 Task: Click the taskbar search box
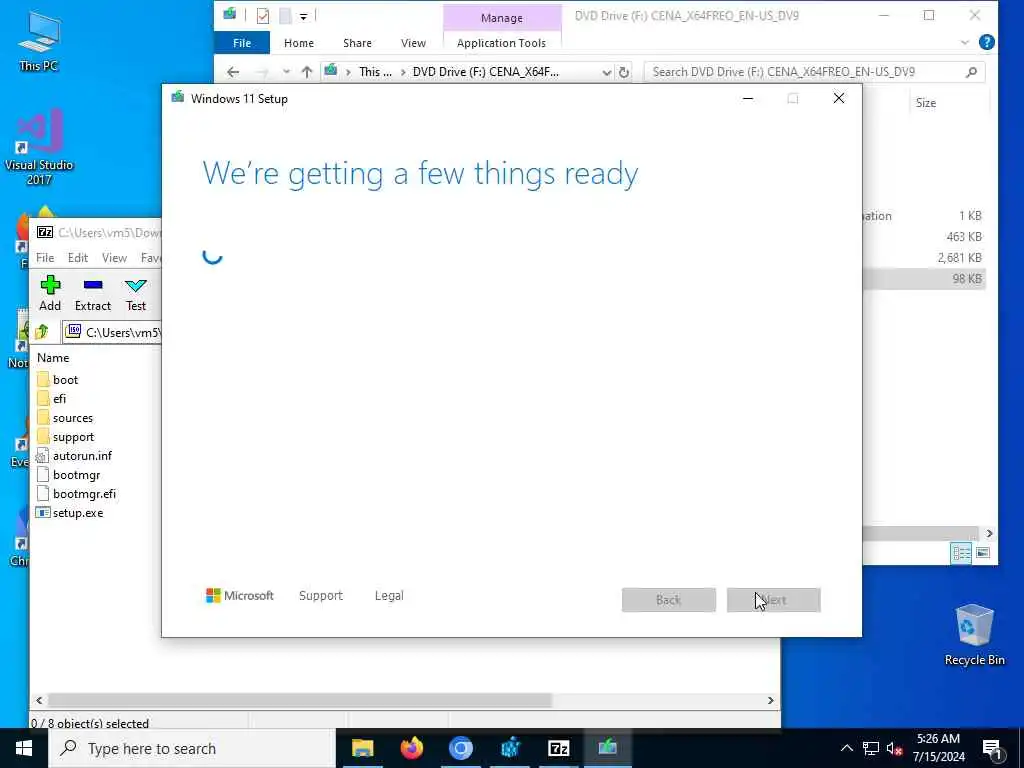(x=191, y=748)
